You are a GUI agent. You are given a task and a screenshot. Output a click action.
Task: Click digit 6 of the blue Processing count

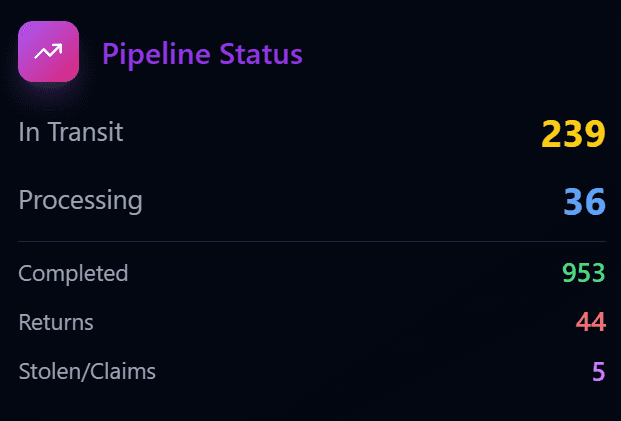(595, 202)
